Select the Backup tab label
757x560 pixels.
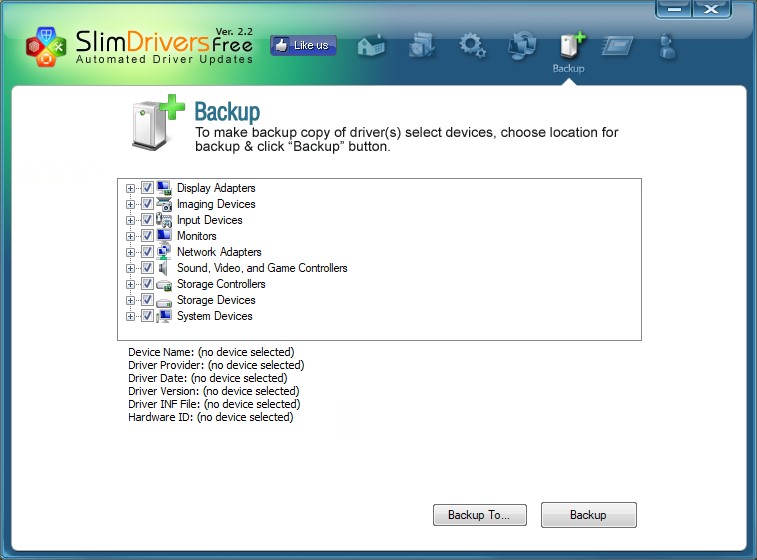pyautogui.click(x=569, y=69)
